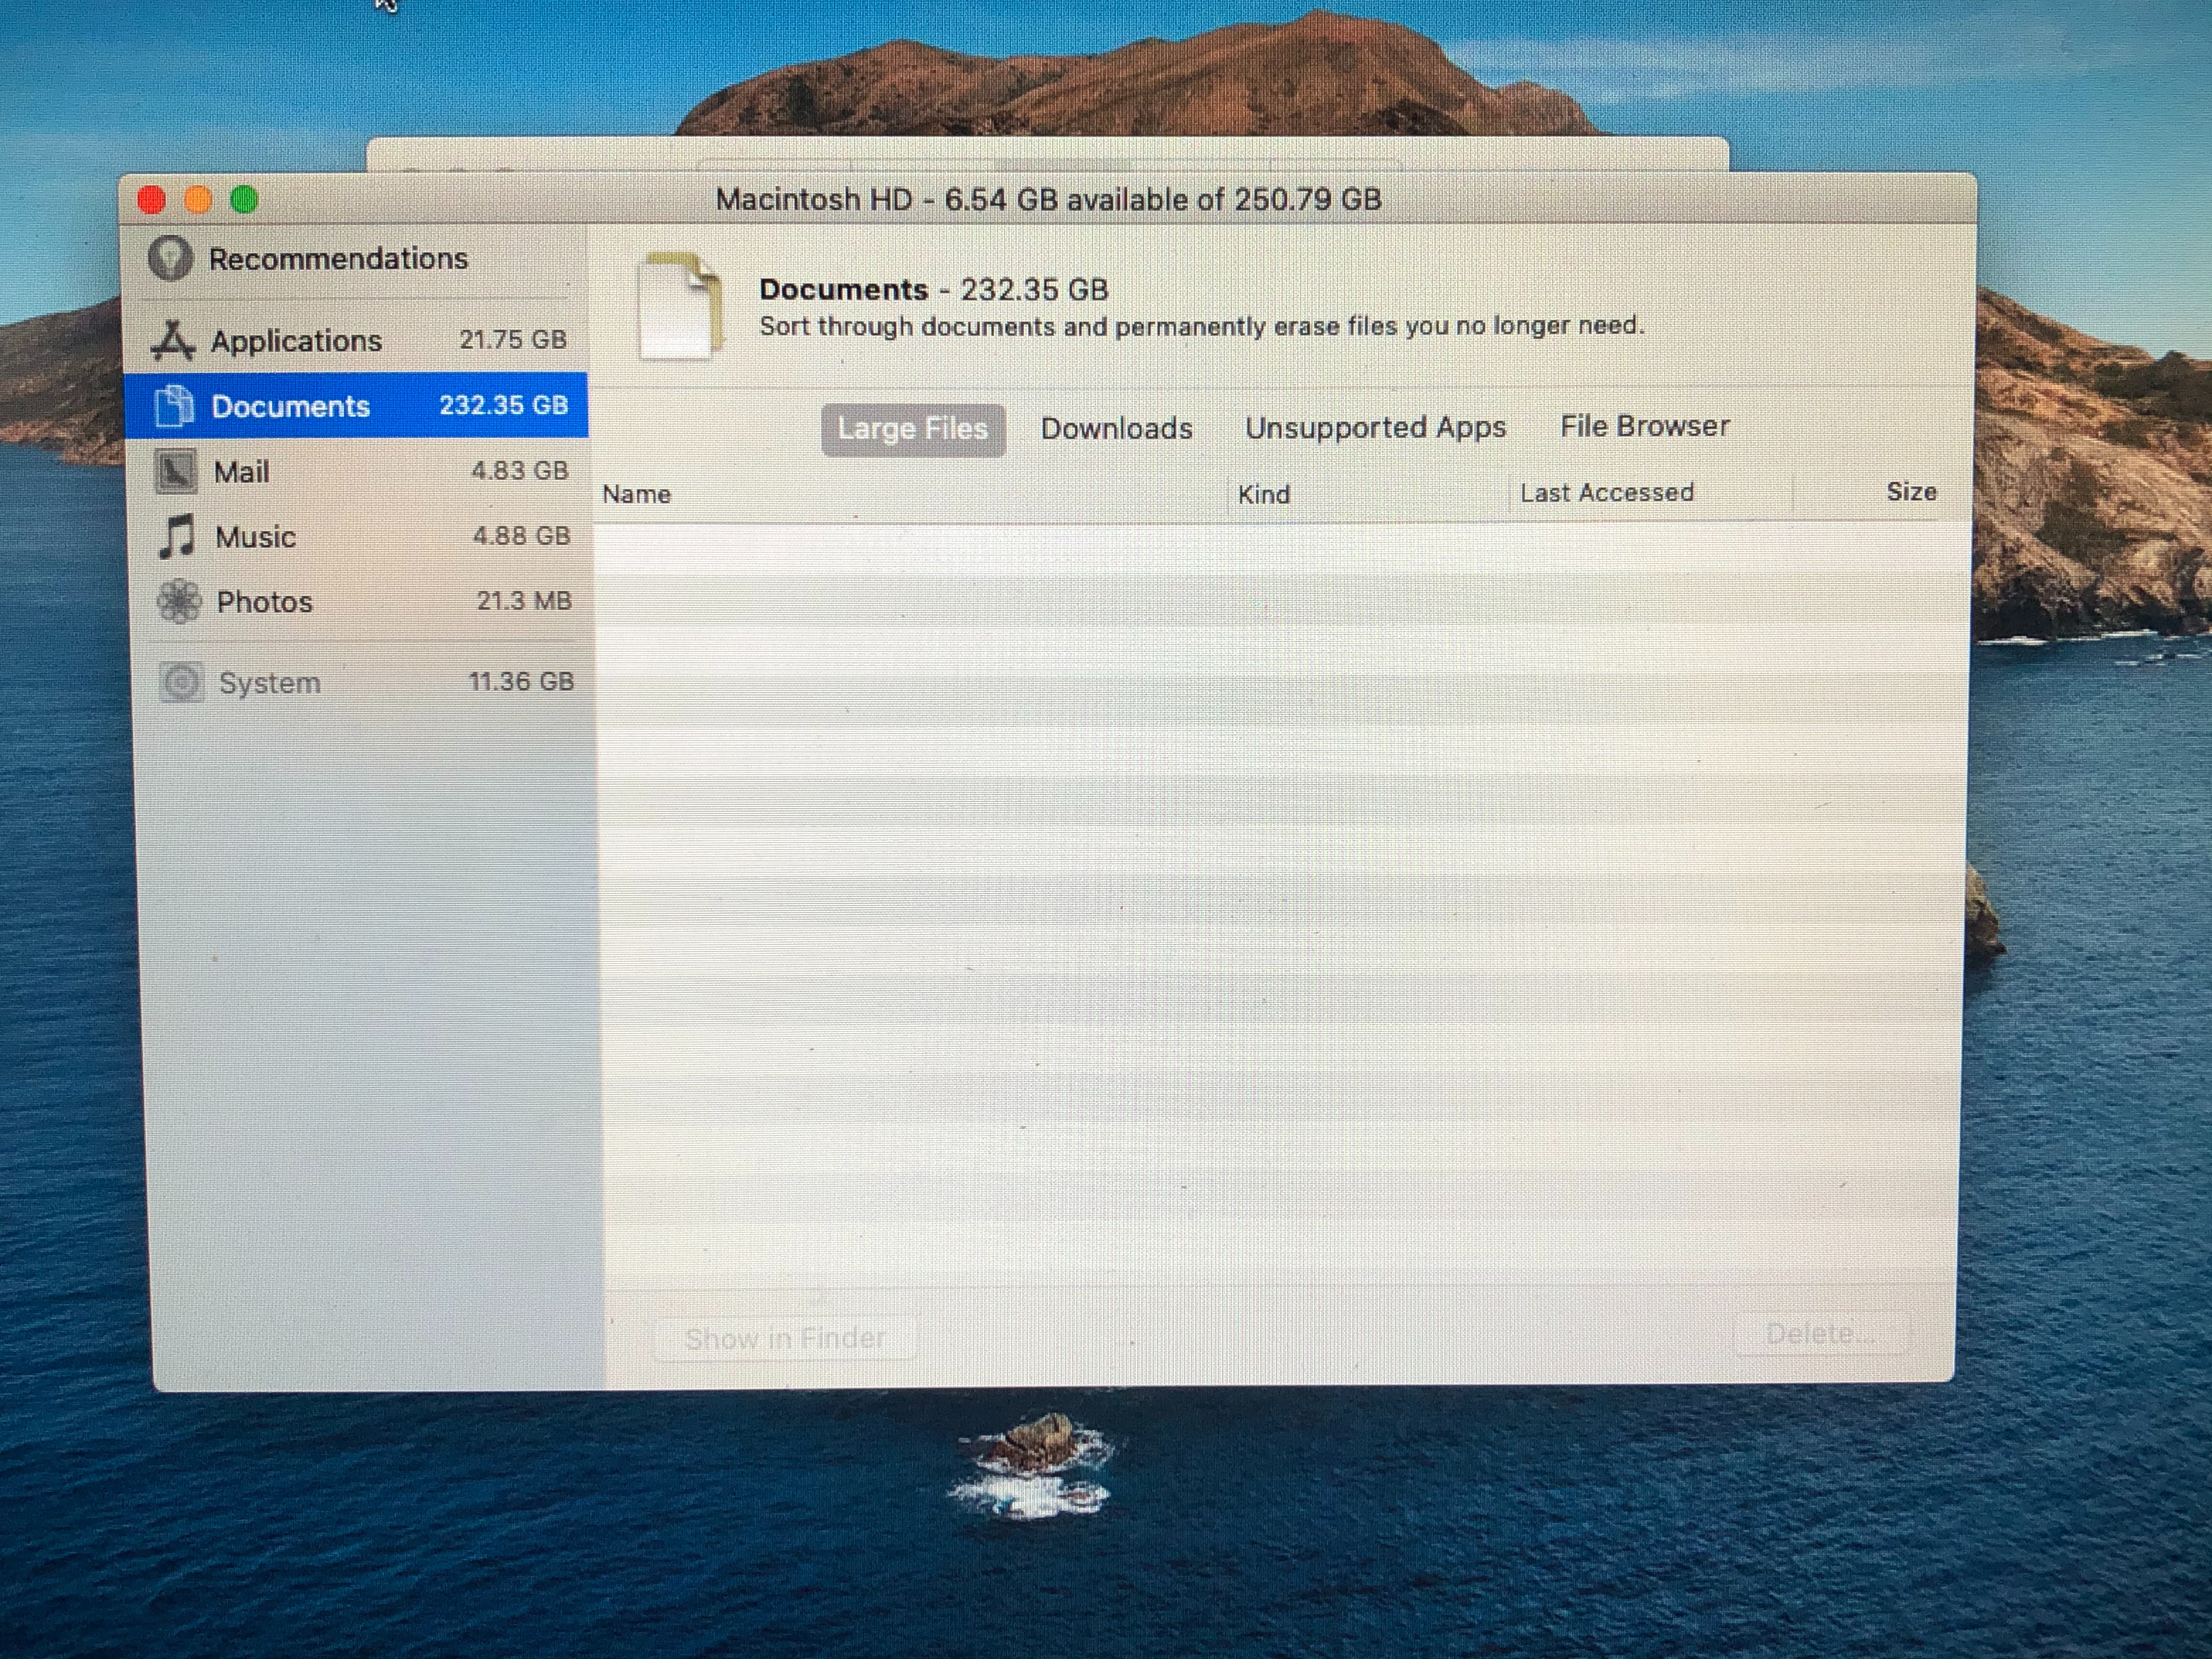
Task: Click the large Documents file icon
Action: pos(680,306)
